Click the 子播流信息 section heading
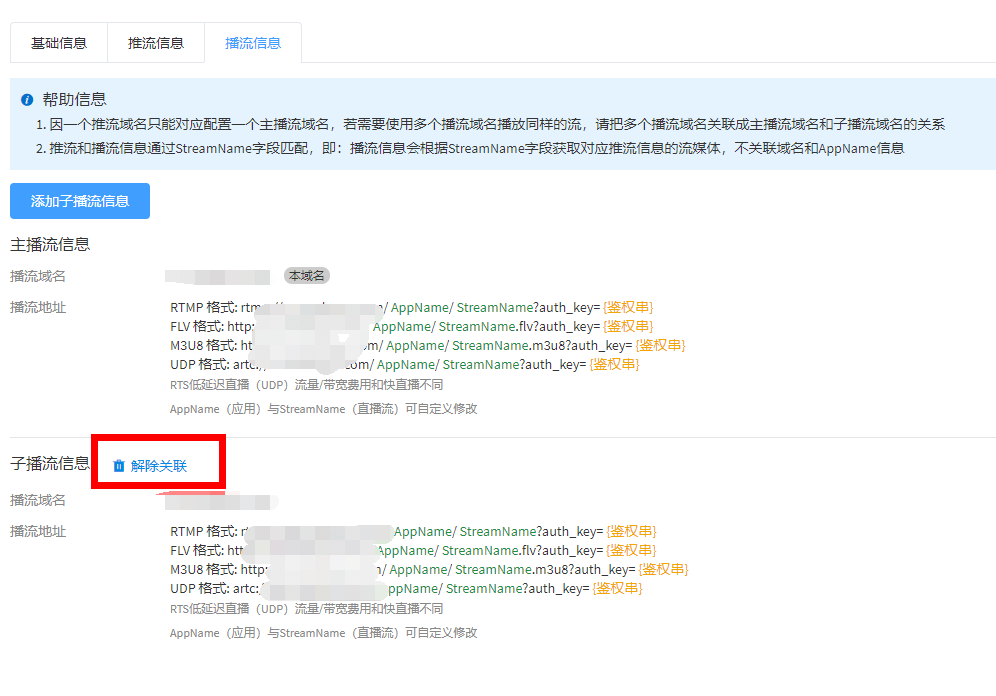The height and width of the screenshot is (696, 996). (50, 463)
